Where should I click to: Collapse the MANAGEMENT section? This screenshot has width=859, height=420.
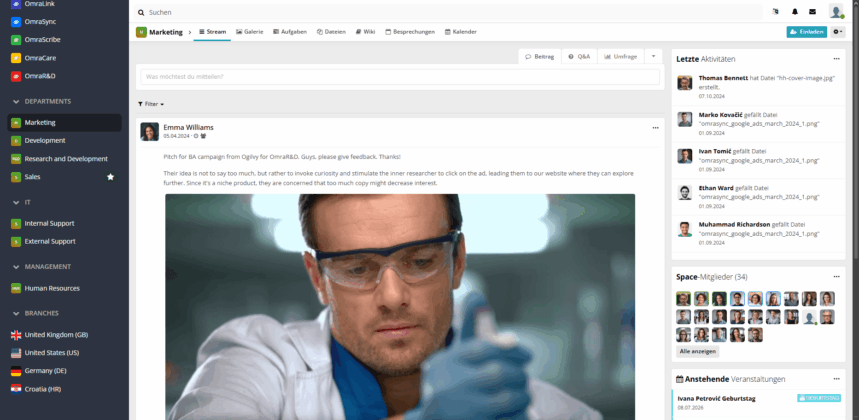tap(16, 267)
